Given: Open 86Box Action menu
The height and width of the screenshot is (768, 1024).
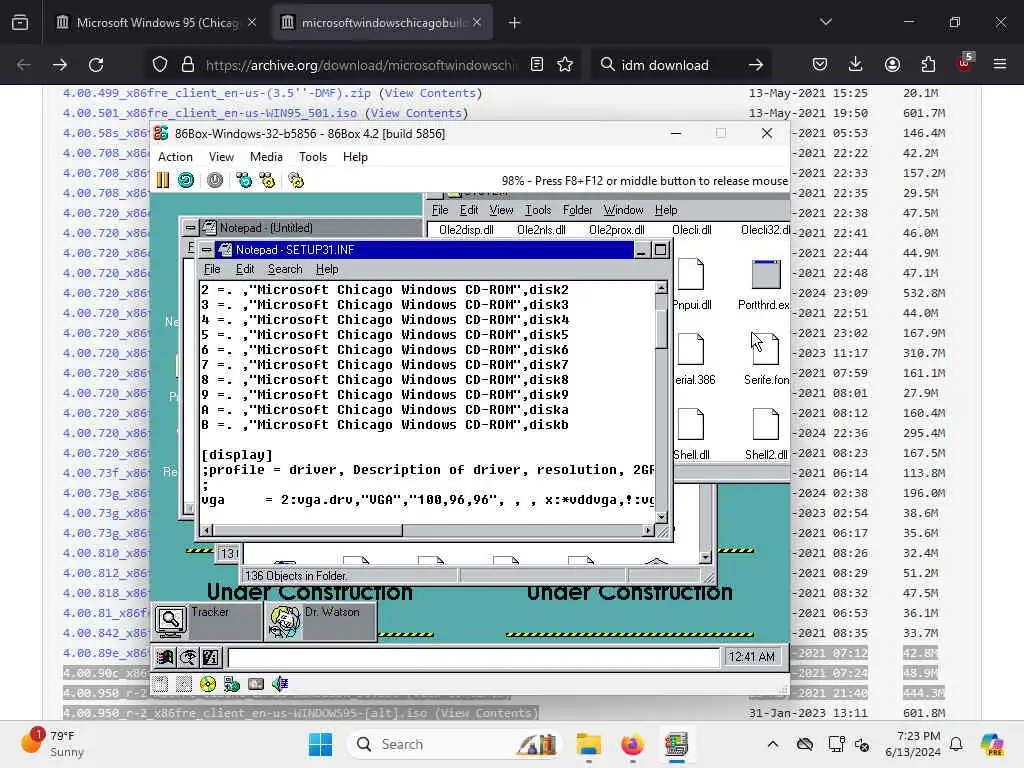Looking at the screenshot, I should point(175,157).
